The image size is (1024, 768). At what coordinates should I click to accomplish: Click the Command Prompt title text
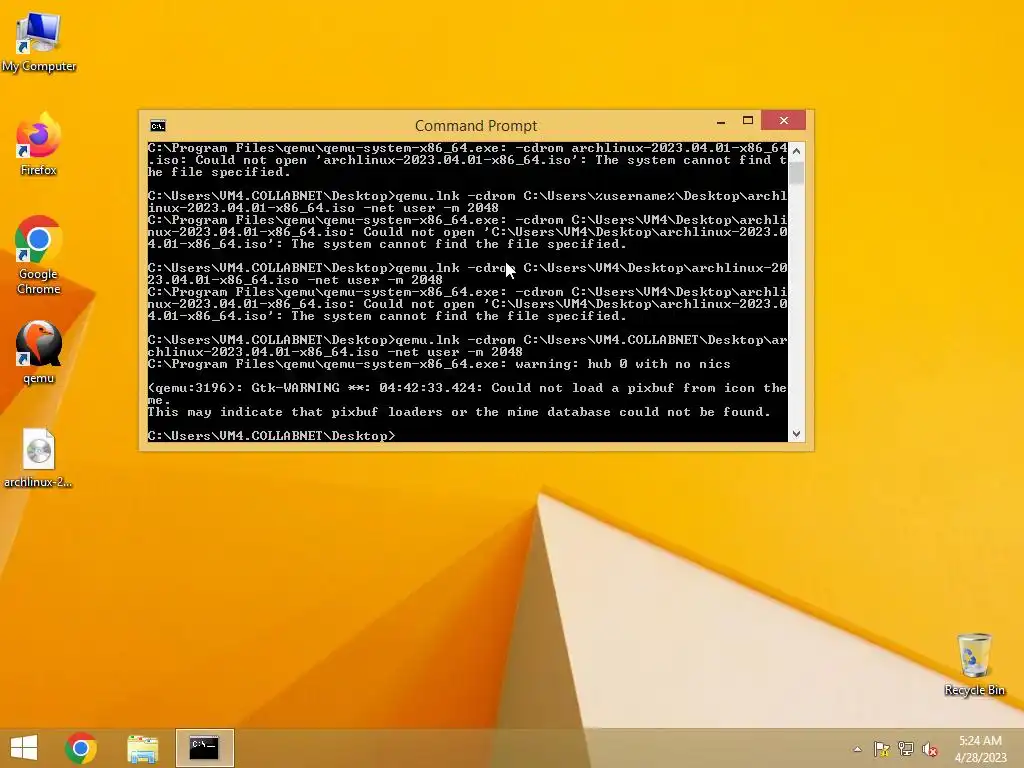(x=476, y=125)
